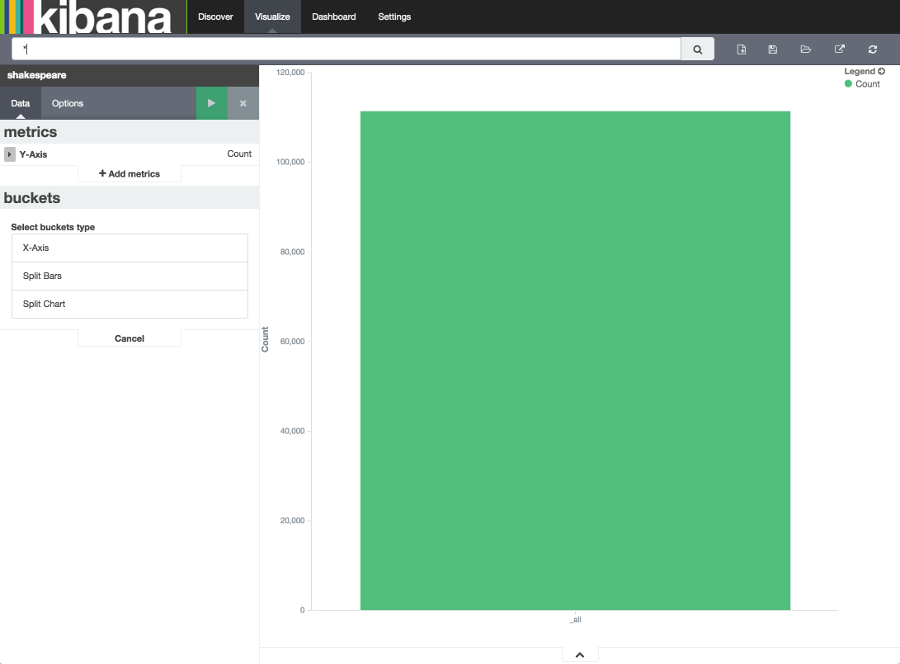Add a new metric with Add metrics
900x664 pixels.
[x=129, y=173]
